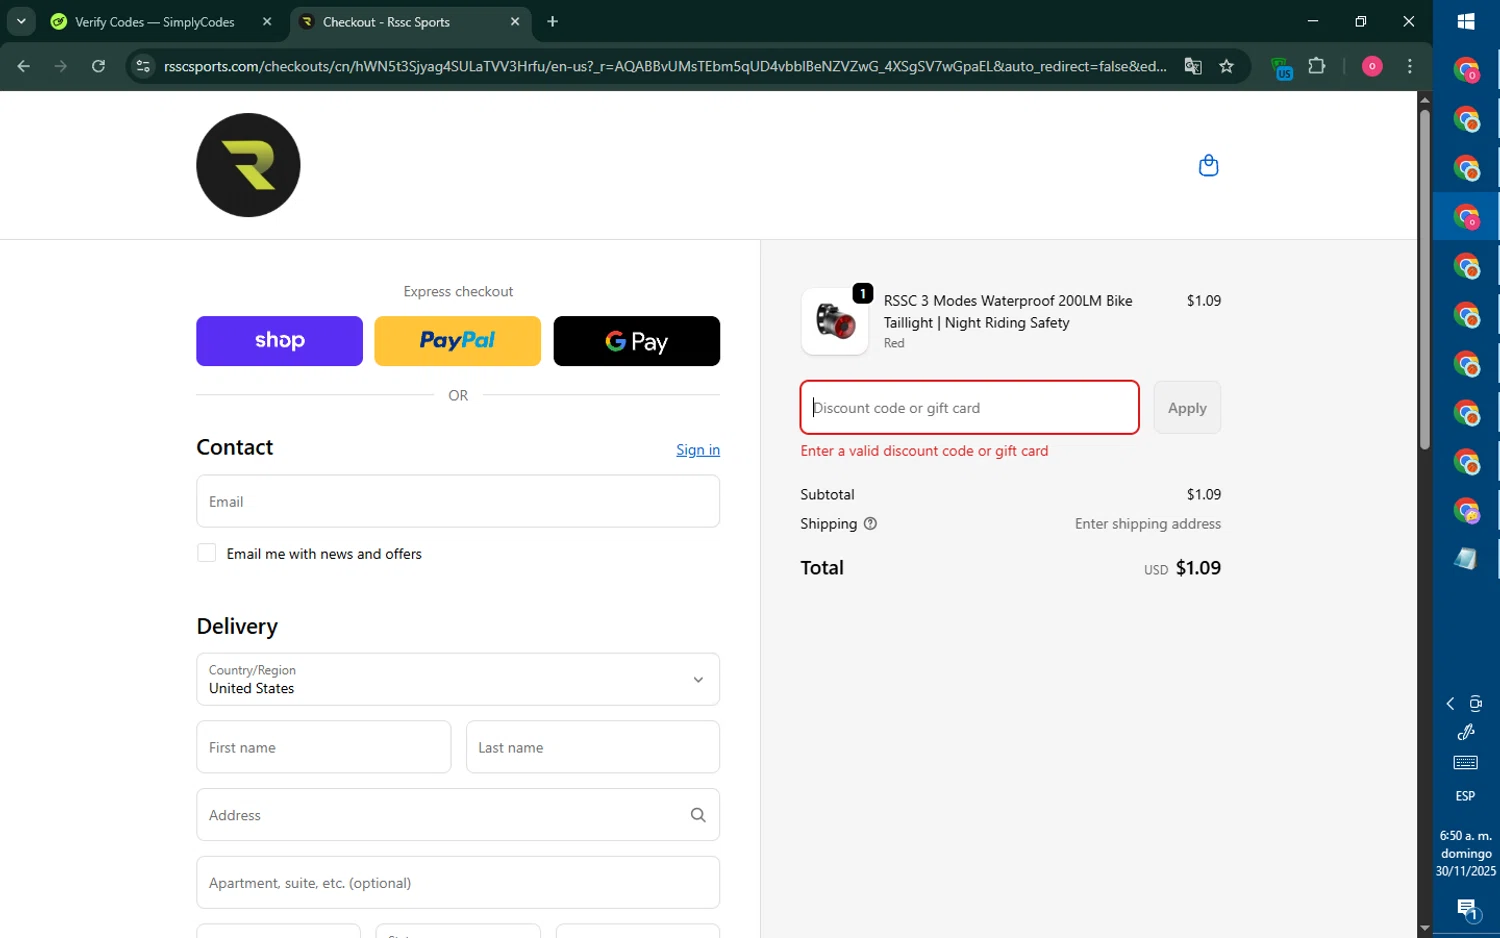Click the shipping help question mark icon

[x=870, y=524]
